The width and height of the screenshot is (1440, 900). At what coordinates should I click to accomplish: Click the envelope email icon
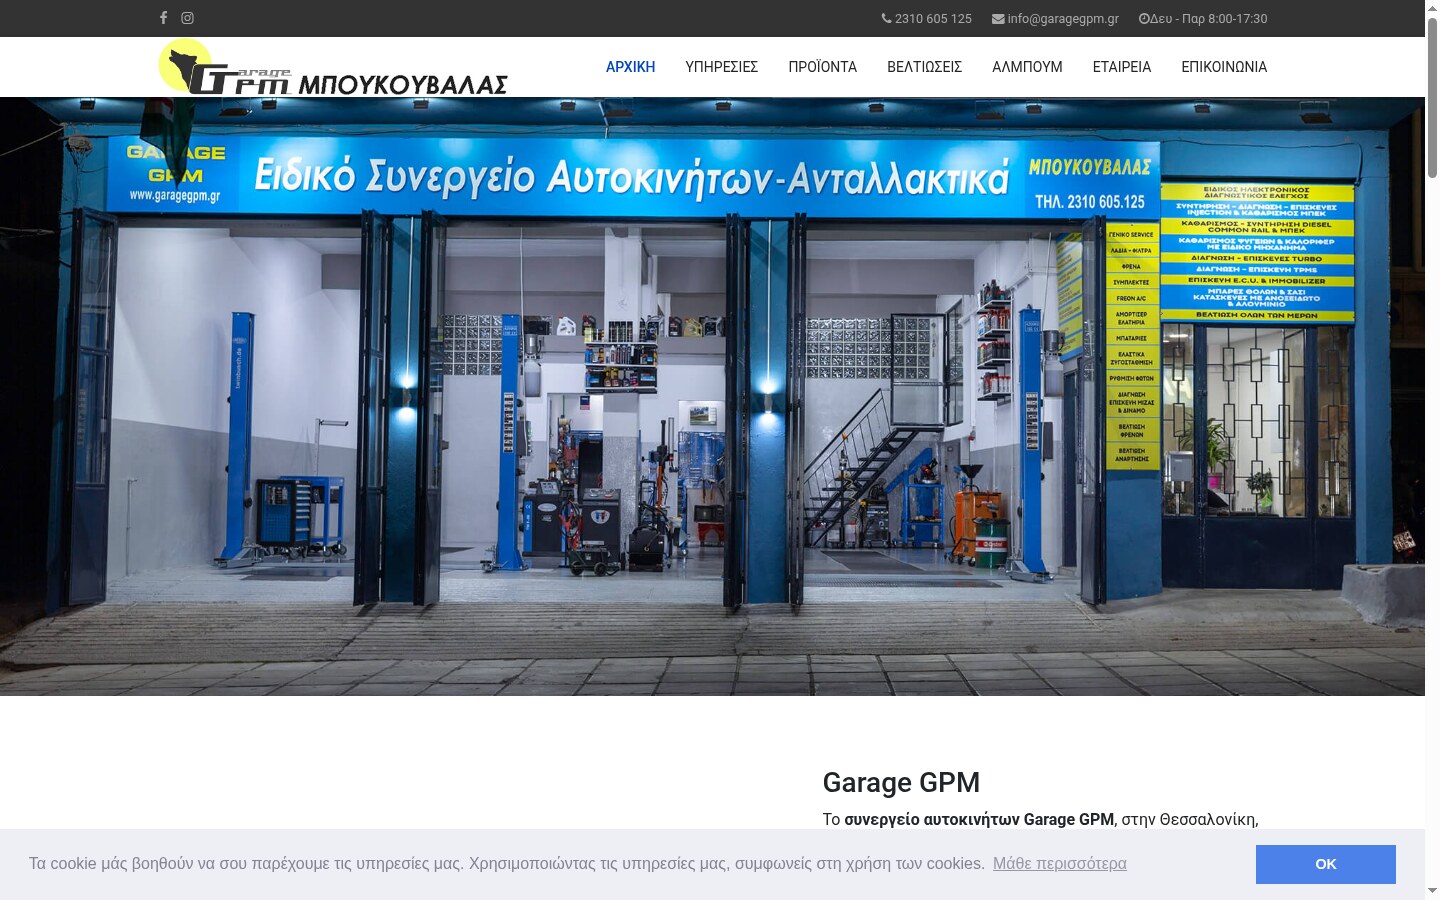(x=998, y=18)
